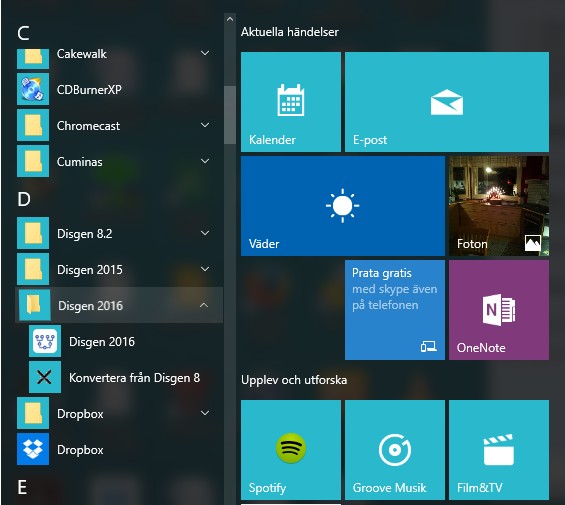Select the Cuminas folder label

click(80, 161)
